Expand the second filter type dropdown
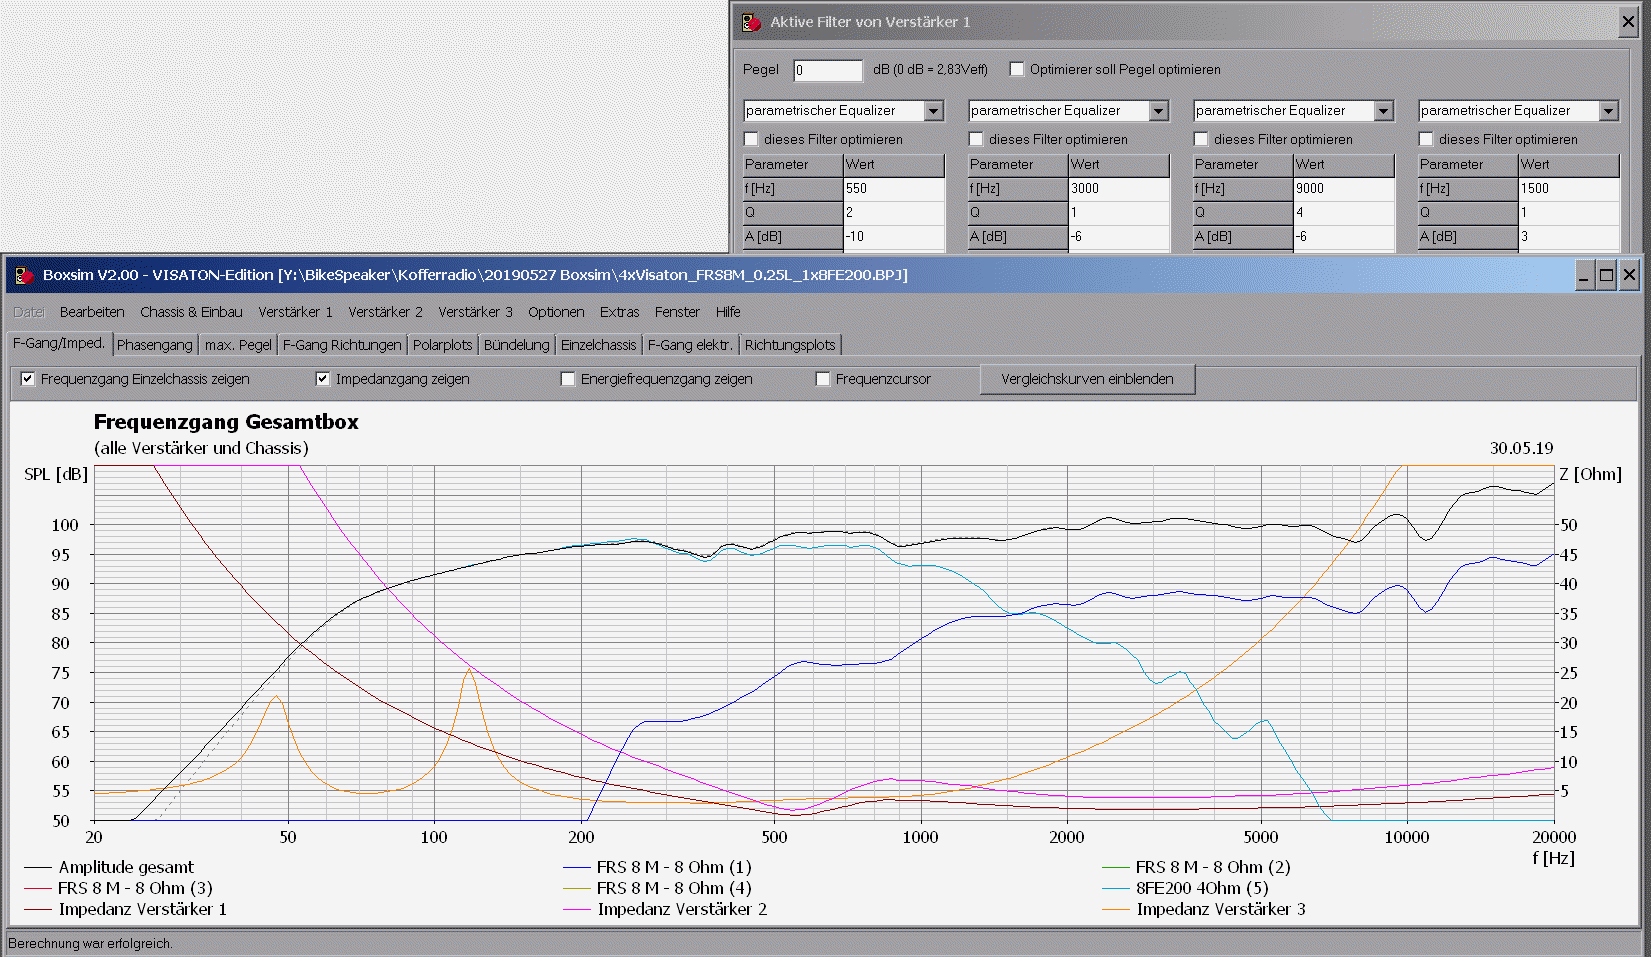This screenshot has width=1651, height=957. click(1158, 111)
